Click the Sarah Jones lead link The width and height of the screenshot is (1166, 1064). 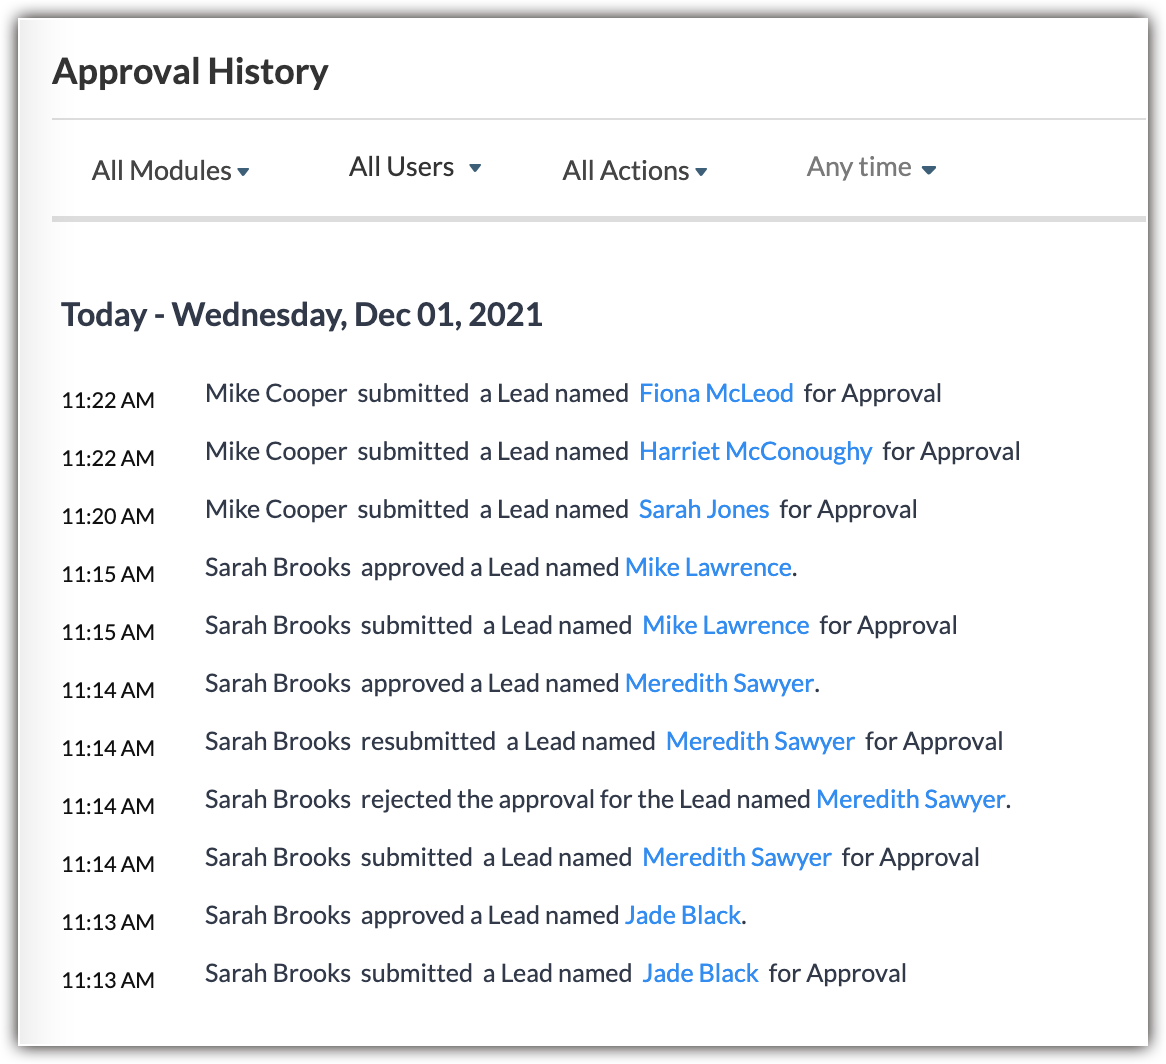[x=704, y=509]
